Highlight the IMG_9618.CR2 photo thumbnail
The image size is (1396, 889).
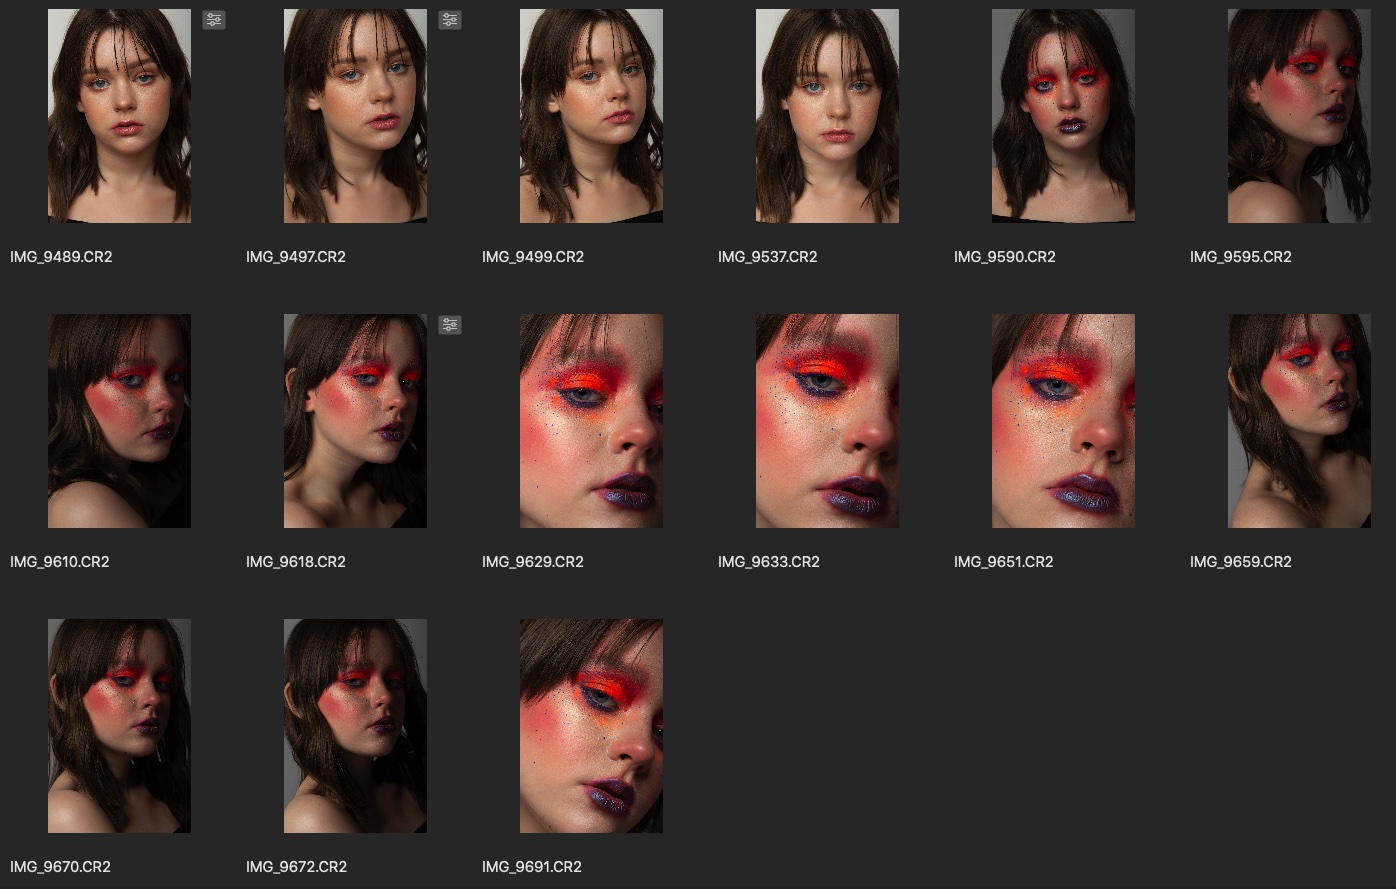[355, 421]
